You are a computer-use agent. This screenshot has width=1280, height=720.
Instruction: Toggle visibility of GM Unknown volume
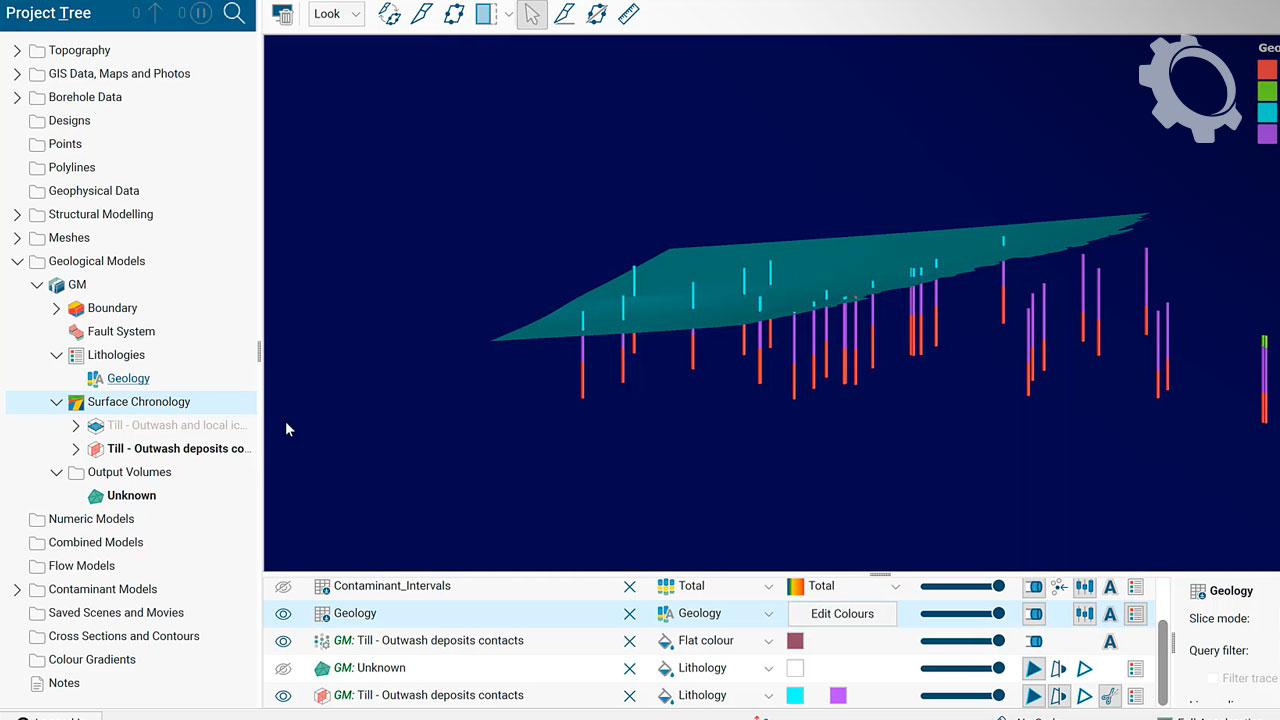[x=283, y=668]
